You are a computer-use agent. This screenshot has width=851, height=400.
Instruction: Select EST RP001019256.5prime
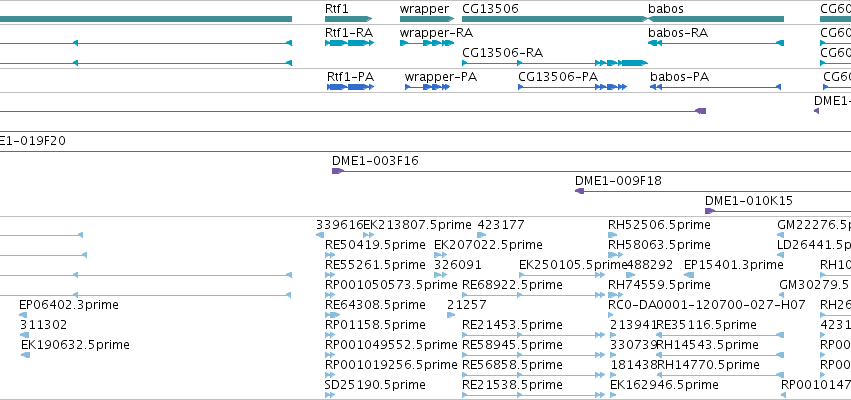coord(391,365)
